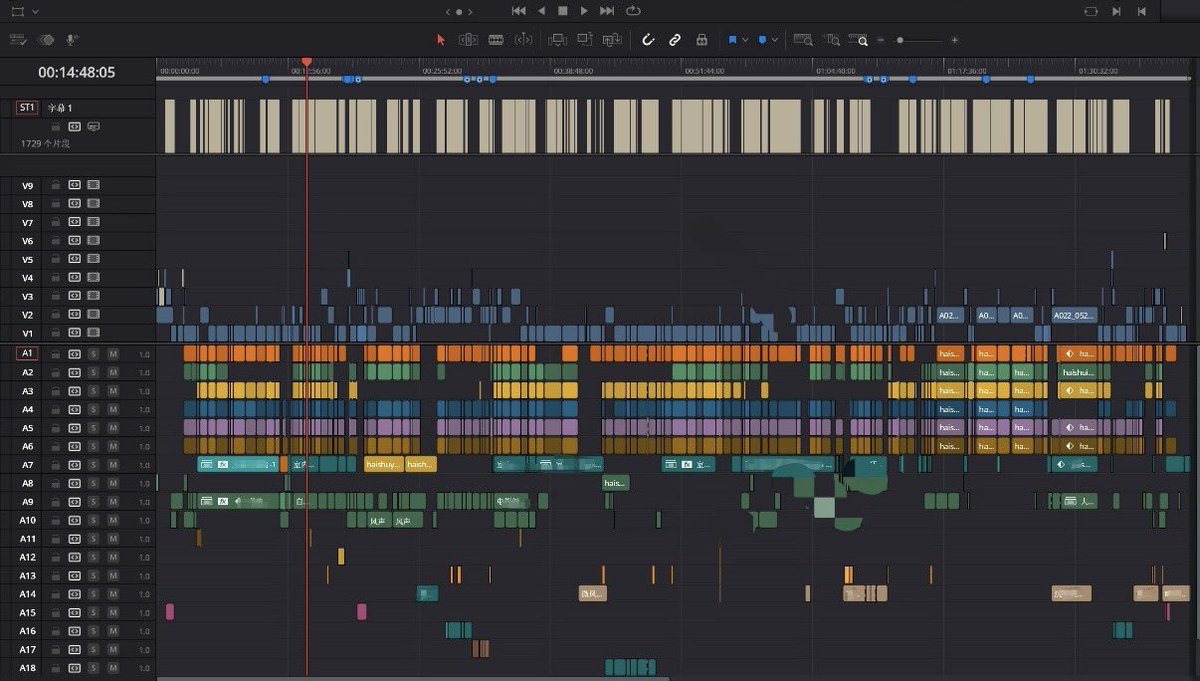
Task: Toggle auto track selector on A14
Action: [x=75, y=594]
